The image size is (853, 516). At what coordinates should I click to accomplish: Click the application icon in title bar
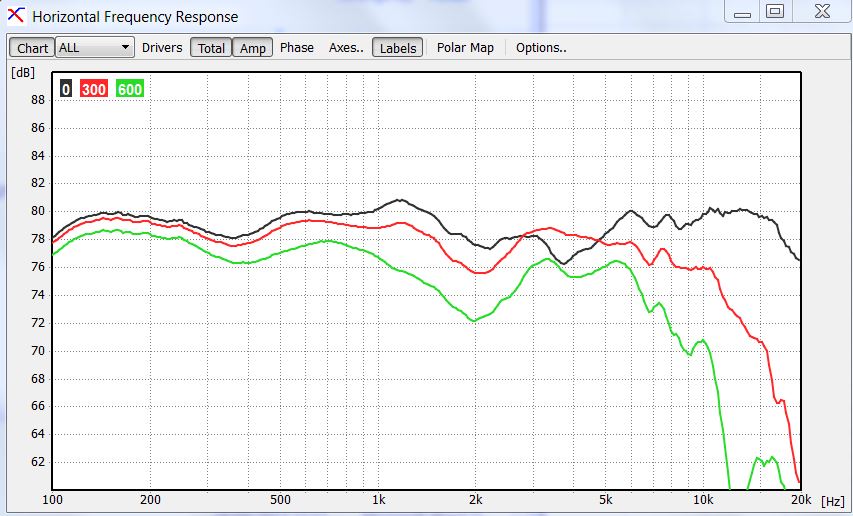coord(16,16)
